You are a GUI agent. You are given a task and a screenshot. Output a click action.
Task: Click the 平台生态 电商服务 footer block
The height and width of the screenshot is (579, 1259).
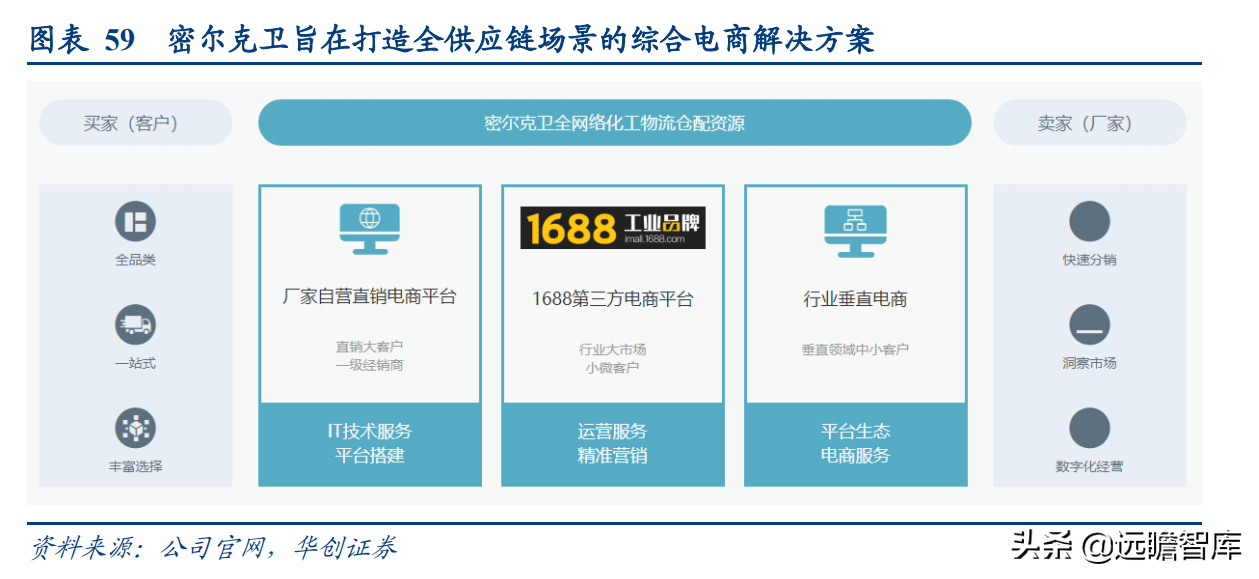pyautogui.click(x=856, y=444)
